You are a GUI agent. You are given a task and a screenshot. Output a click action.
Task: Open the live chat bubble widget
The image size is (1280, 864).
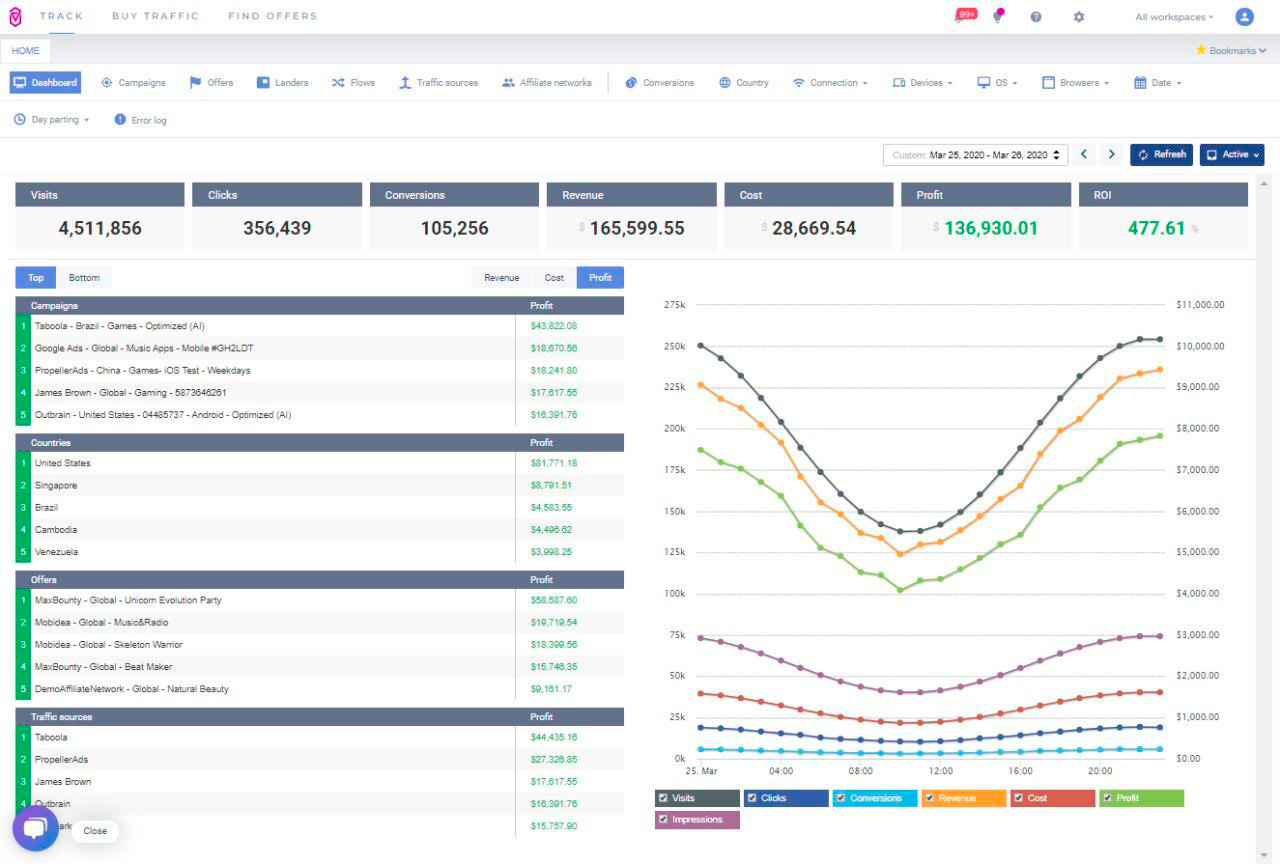point(35,829)
